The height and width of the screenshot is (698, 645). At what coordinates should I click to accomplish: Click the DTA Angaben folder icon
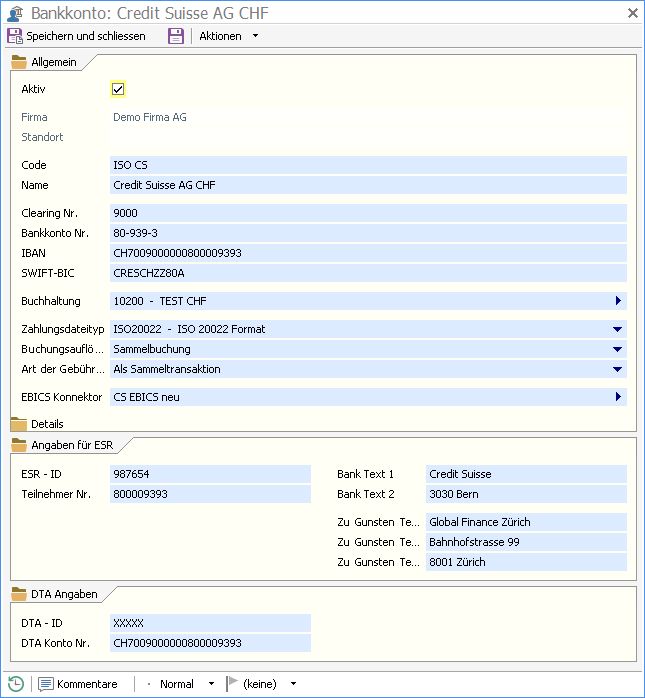tap(19, 594)
